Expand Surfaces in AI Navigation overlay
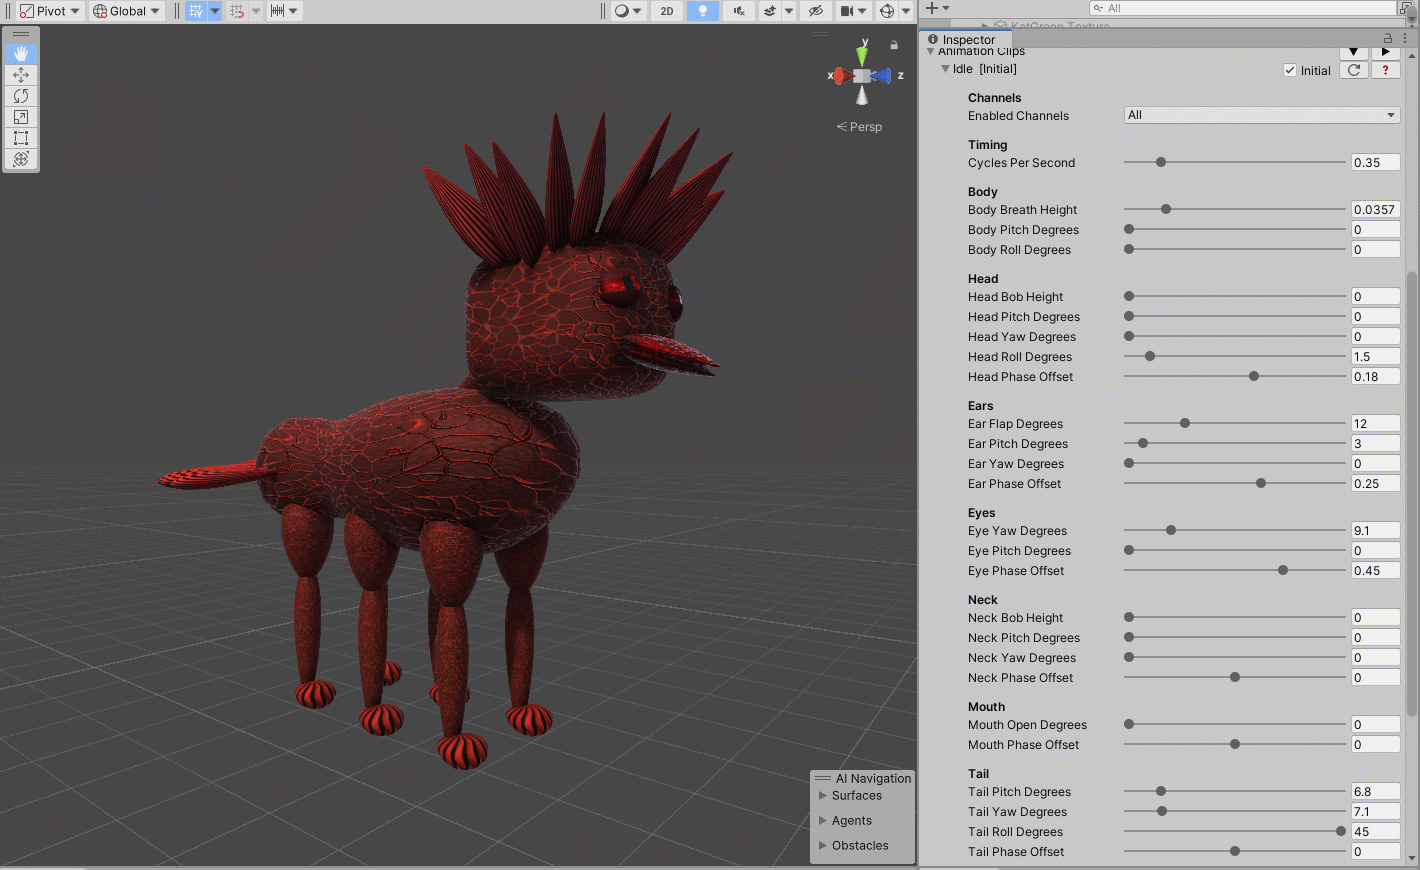The height and width of the screenshot is (870, 1420). (x=823, y=796)
